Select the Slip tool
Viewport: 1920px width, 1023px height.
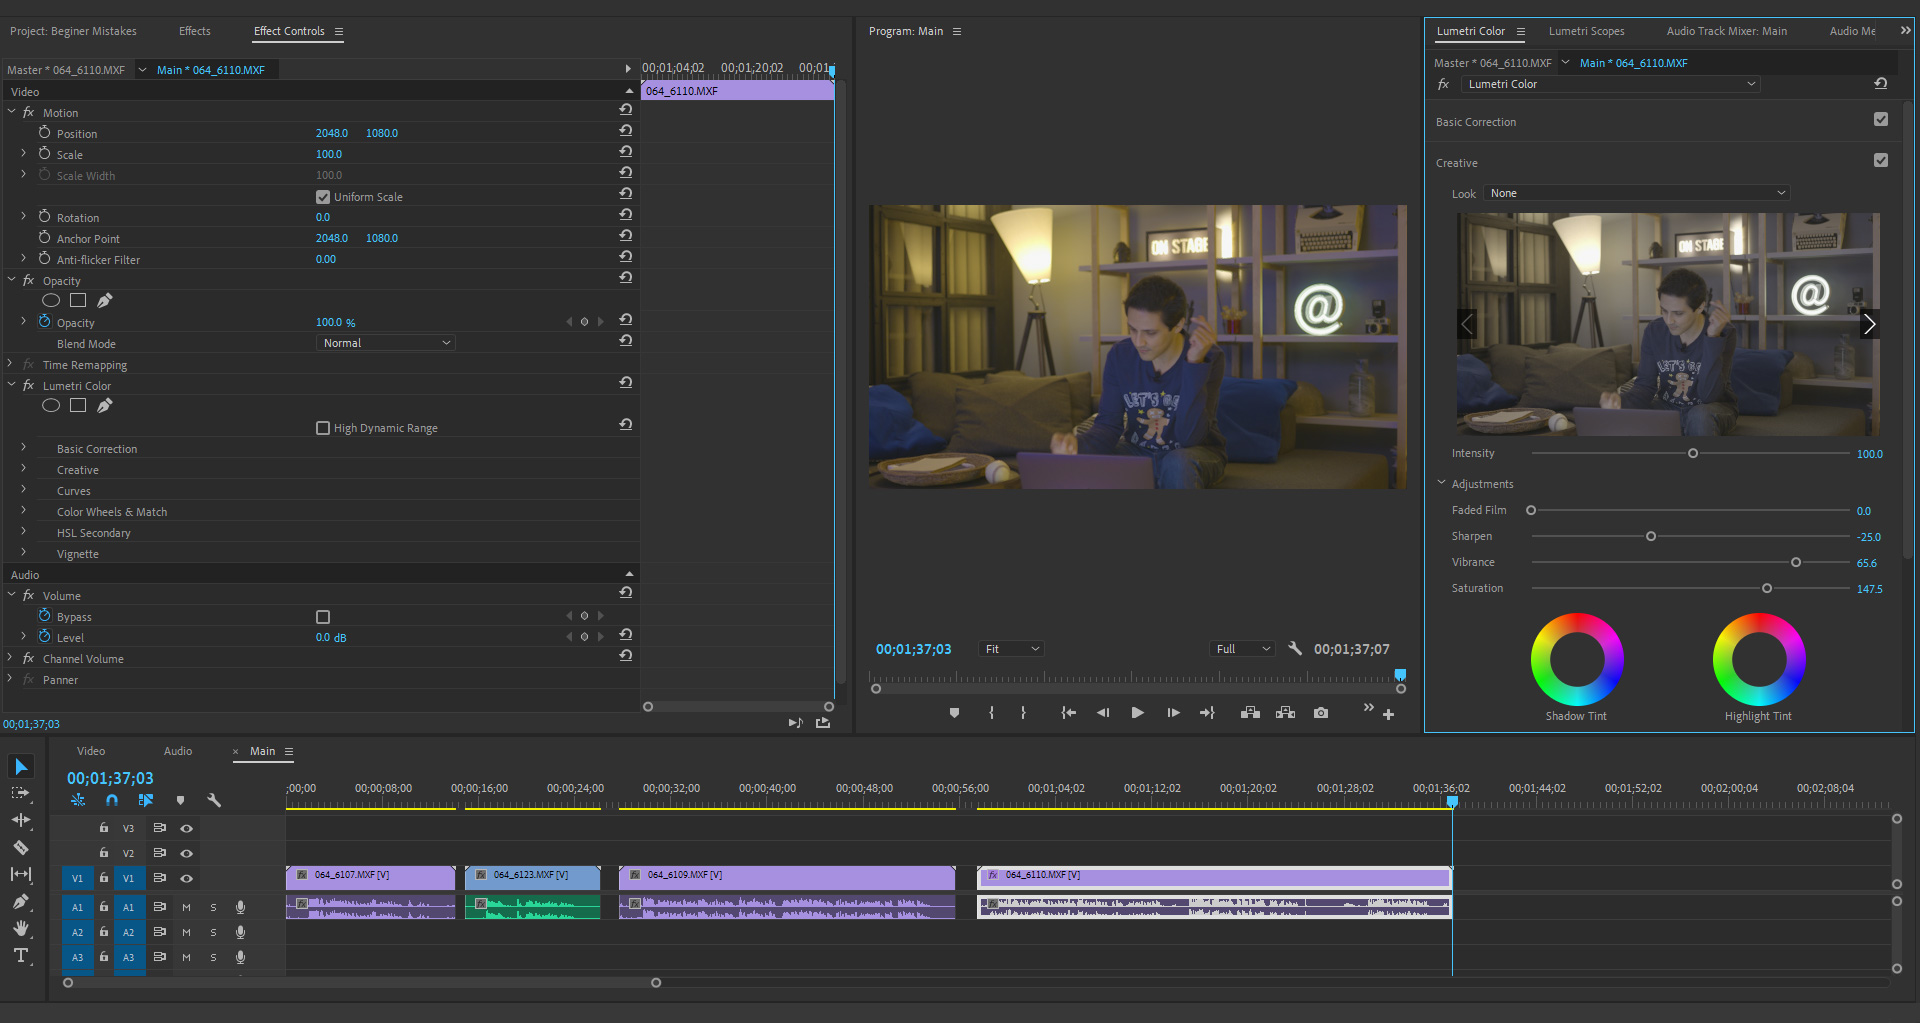[21, 874]
